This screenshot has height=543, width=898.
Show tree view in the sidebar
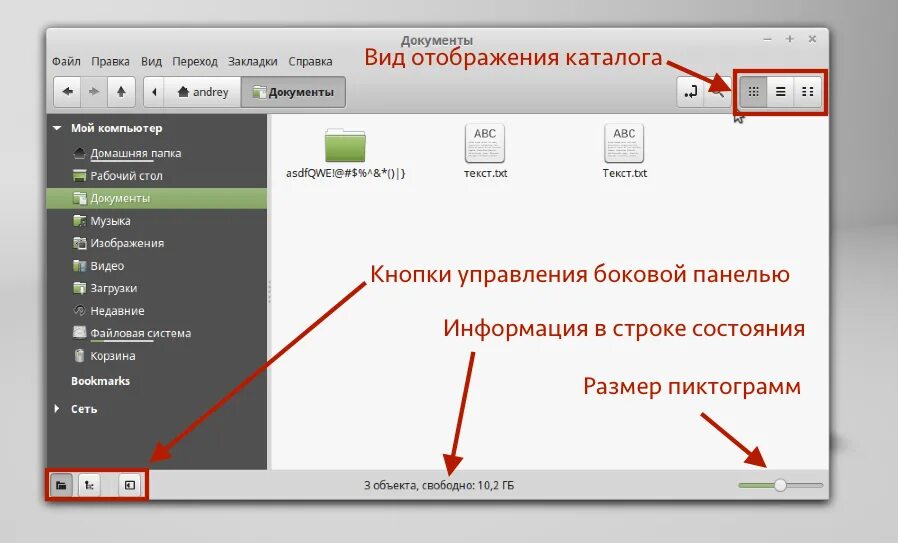(x=89, y=485)
